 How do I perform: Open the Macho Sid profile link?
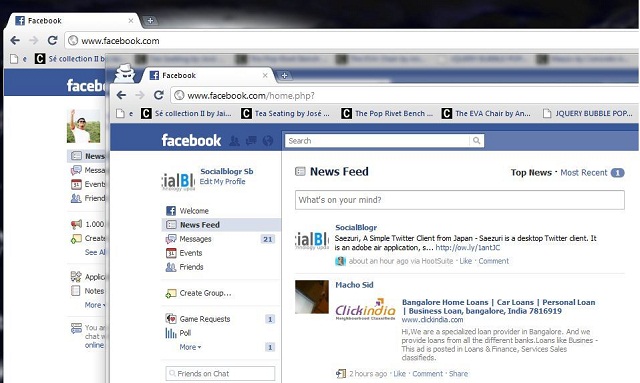pyautogui.click(x=354, y=285)
